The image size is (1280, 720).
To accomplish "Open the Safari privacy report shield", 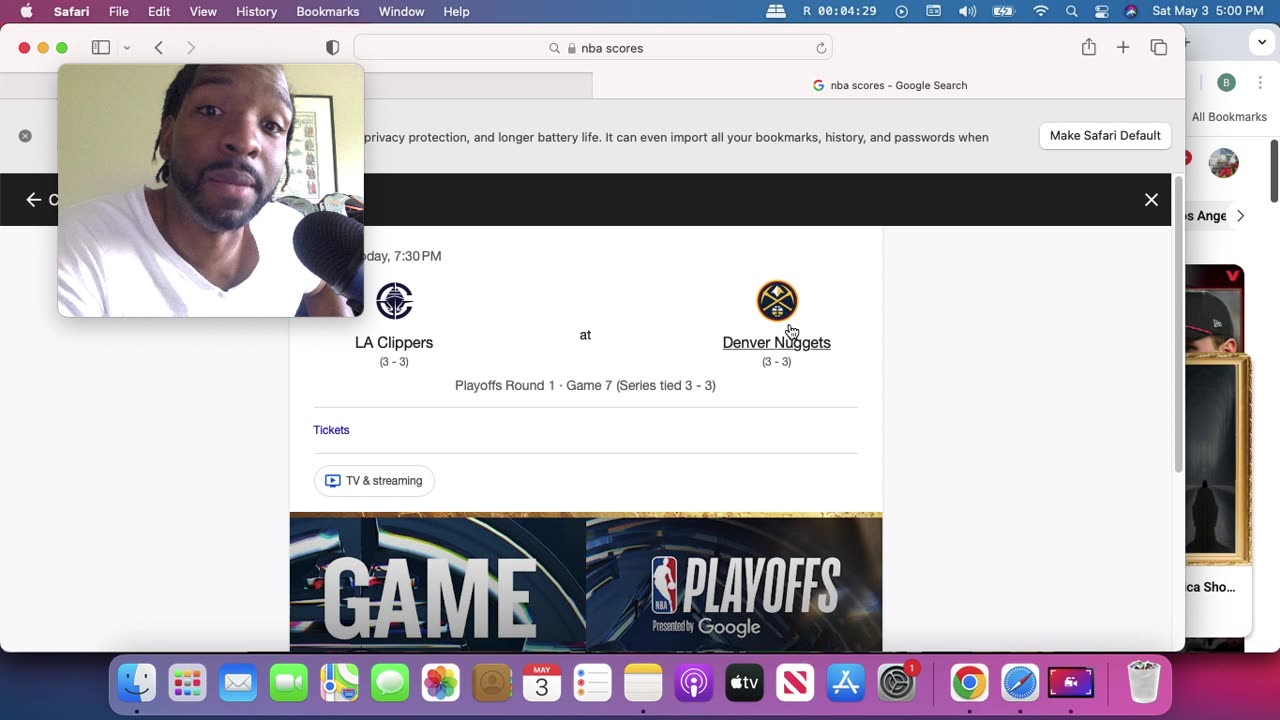I will click(x=333, y=48).
